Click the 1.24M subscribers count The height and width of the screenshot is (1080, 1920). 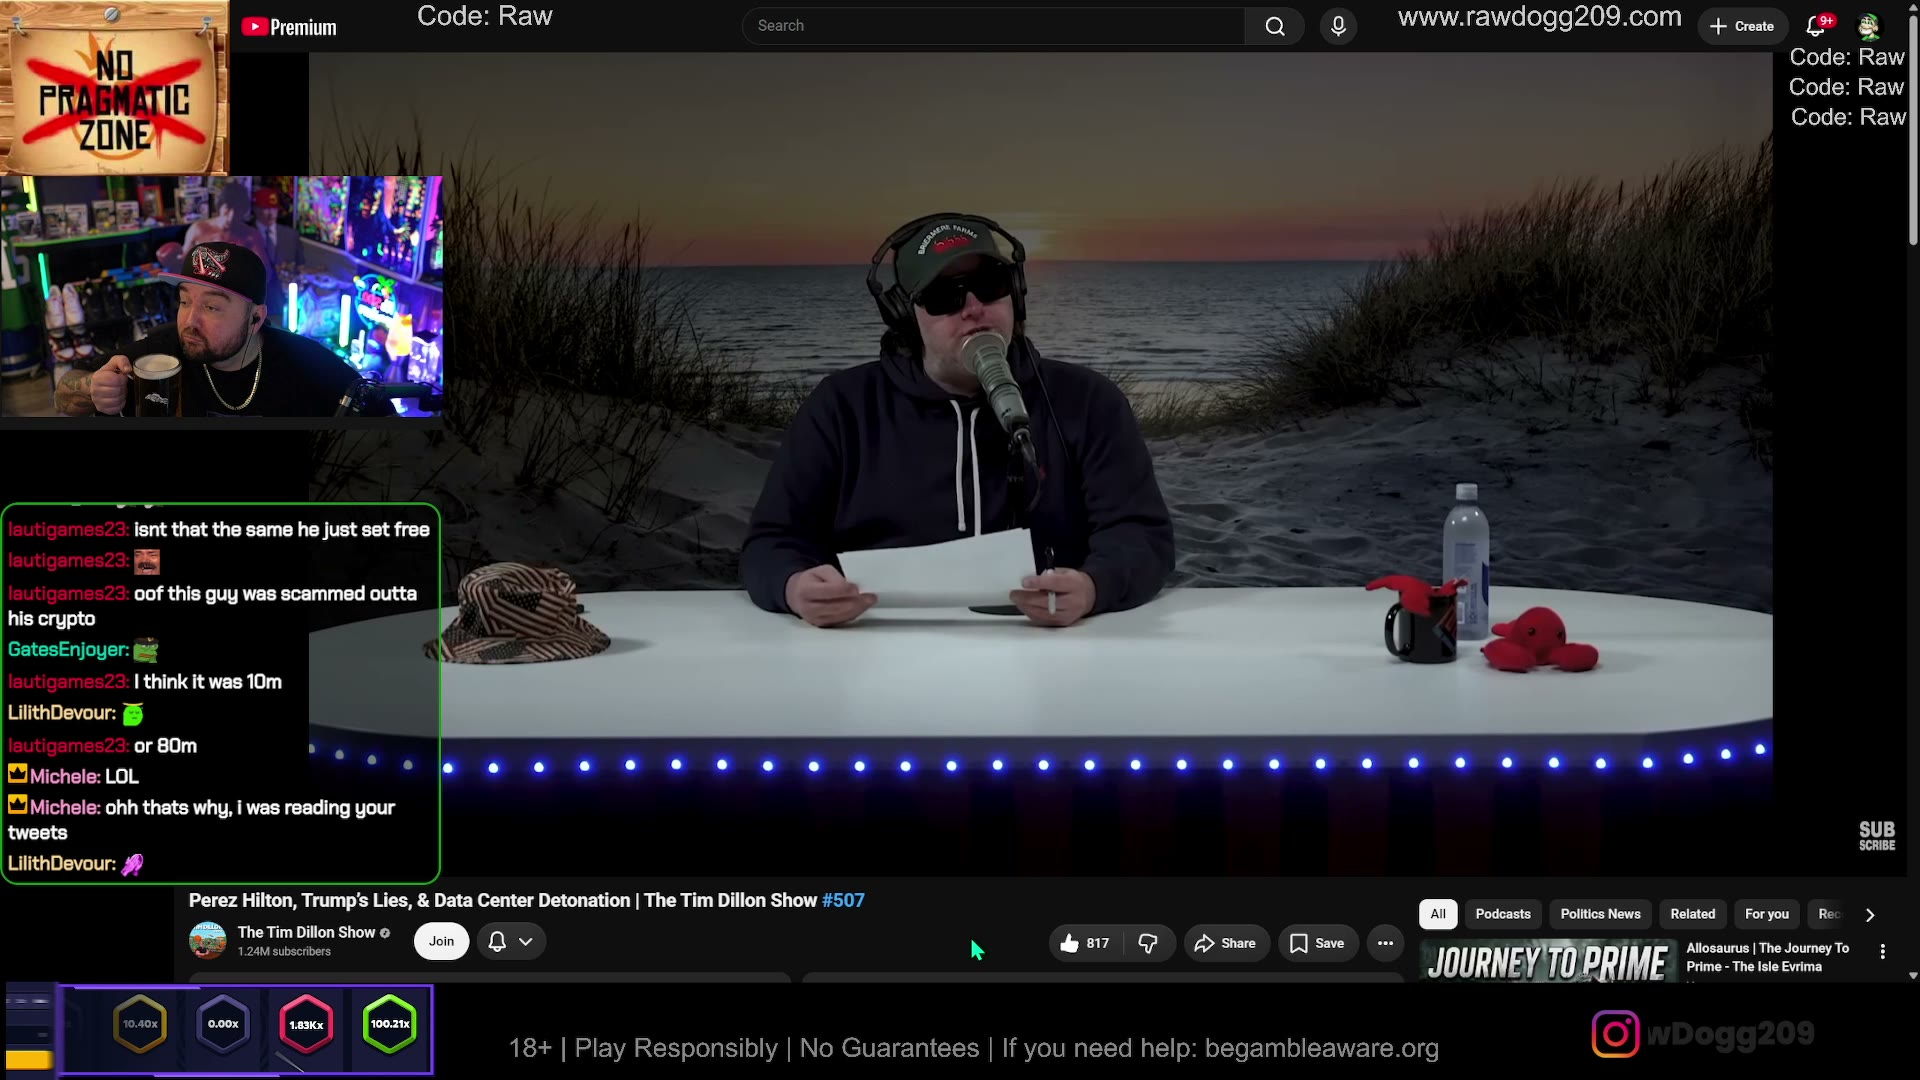[x=284, y=951]
